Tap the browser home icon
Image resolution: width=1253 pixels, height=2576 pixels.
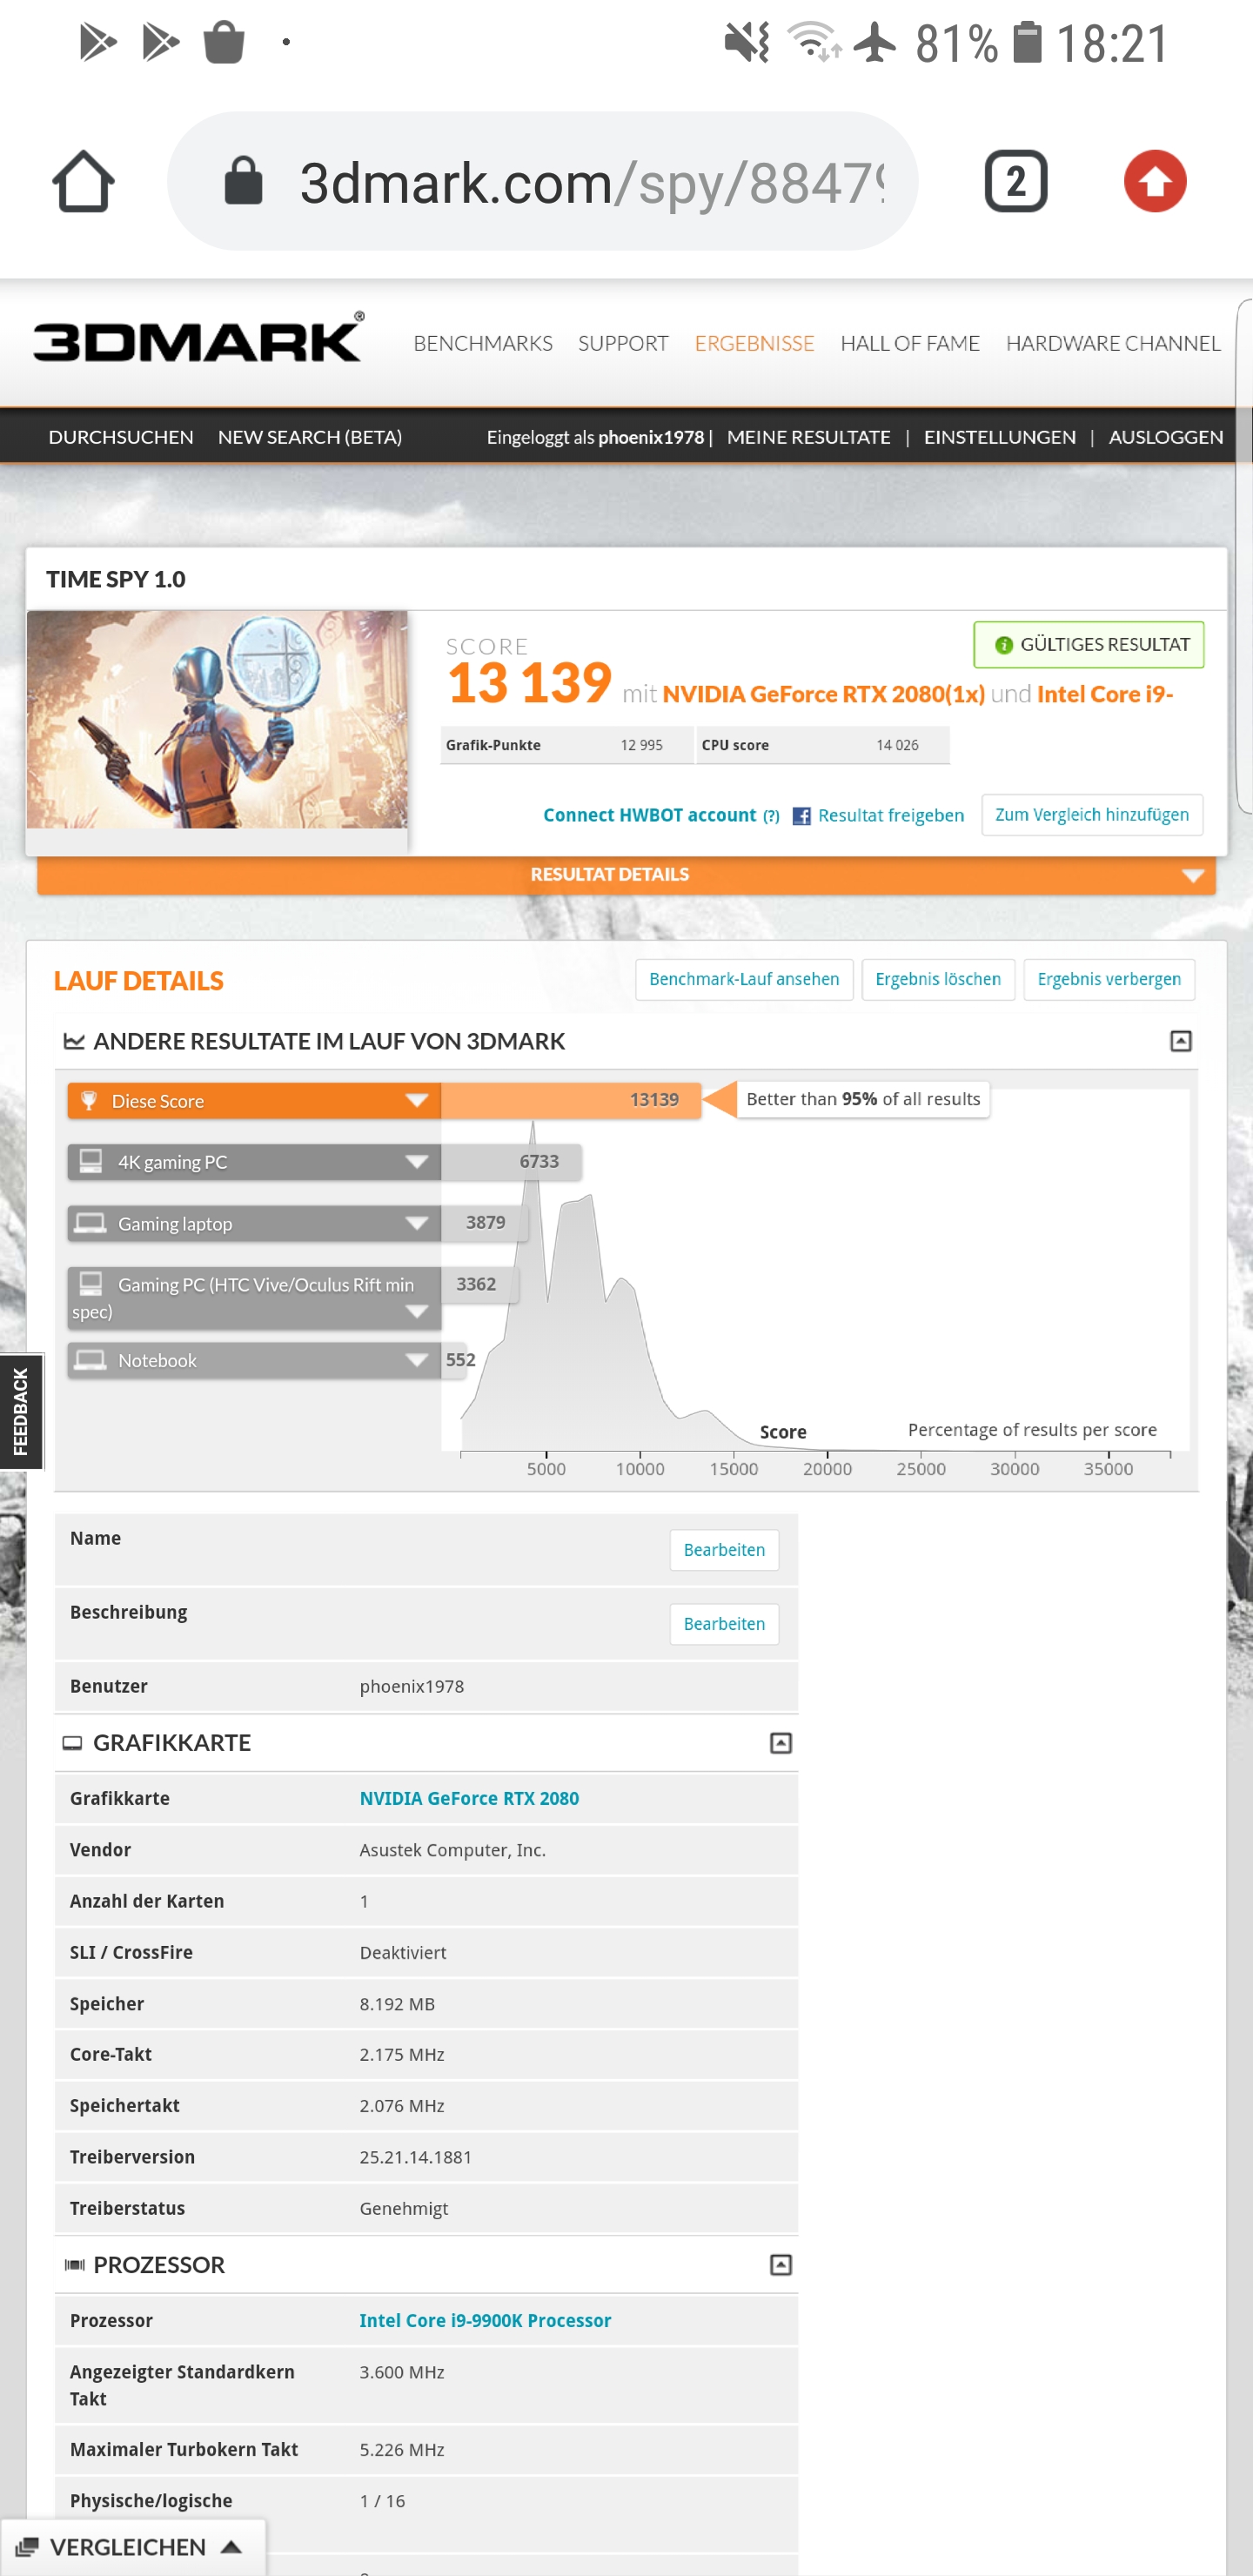point(83,182)
